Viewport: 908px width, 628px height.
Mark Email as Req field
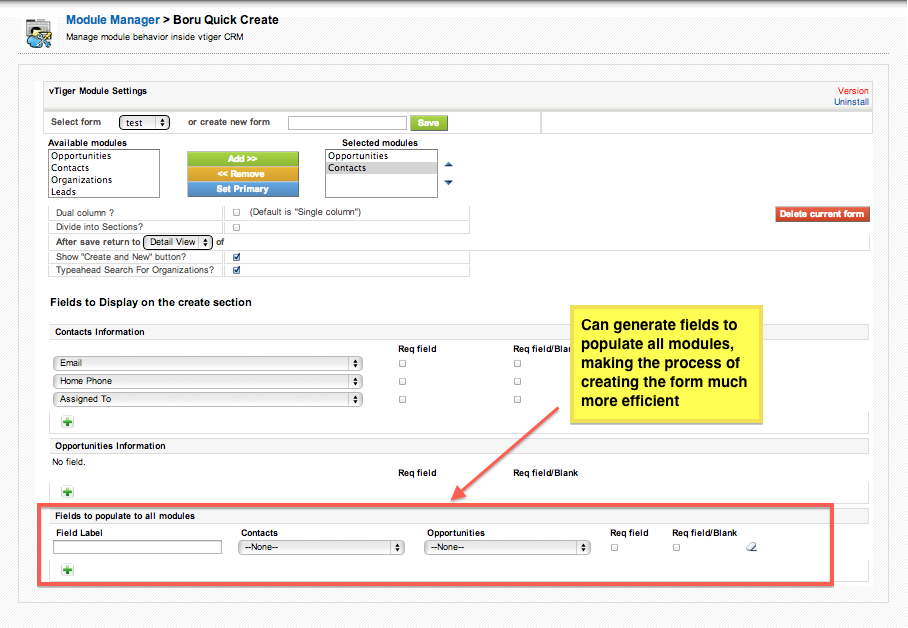(402, 363)
